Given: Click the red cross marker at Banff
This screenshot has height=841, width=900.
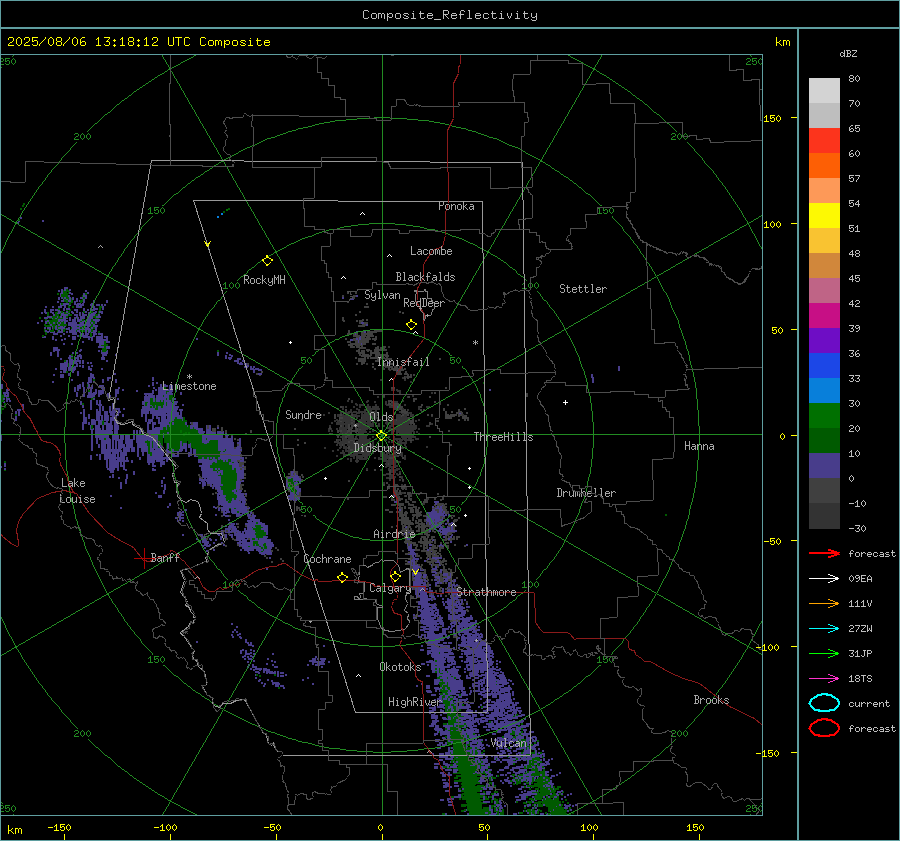Looking at the screenshot, I should point(143,558).
